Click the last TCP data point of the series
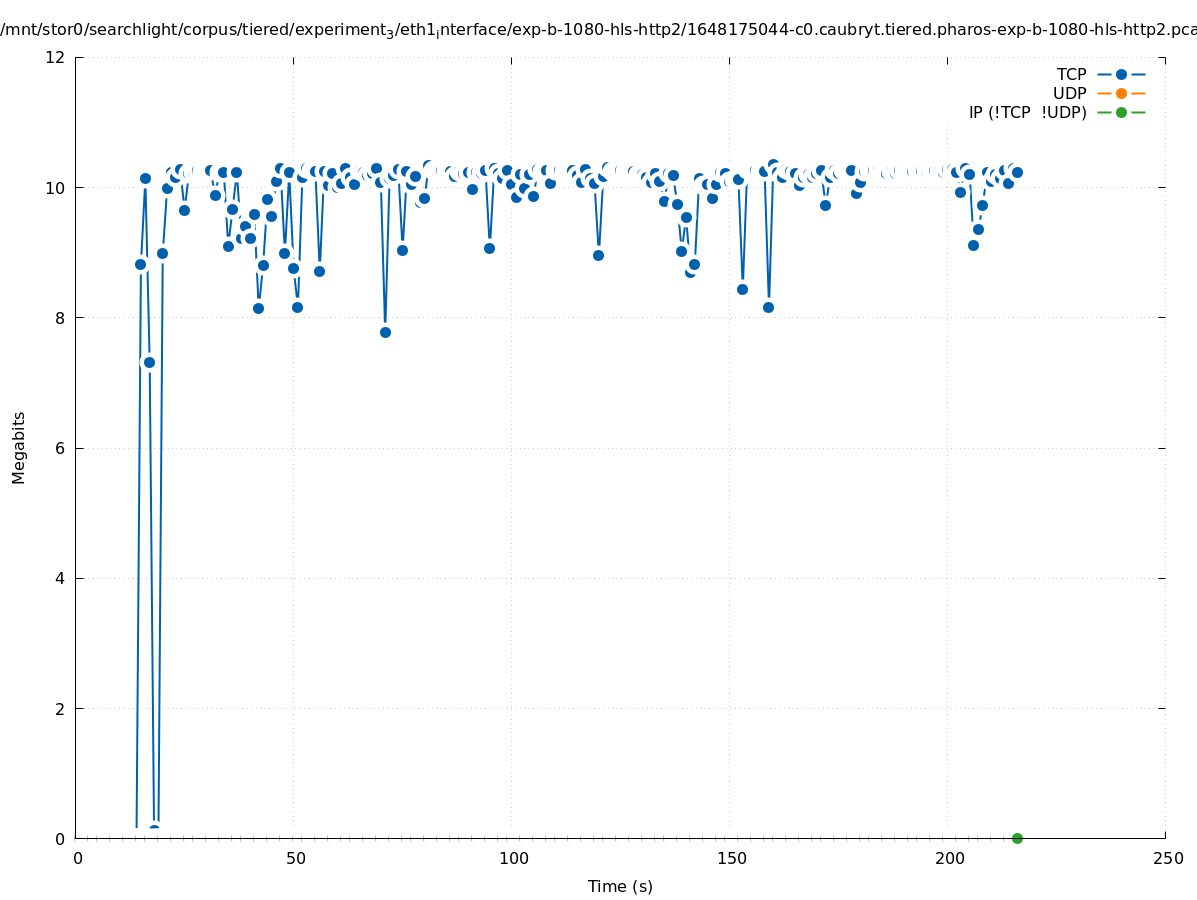The height and width of the screenshot is (900, 1197). [x=1017, y=172]
